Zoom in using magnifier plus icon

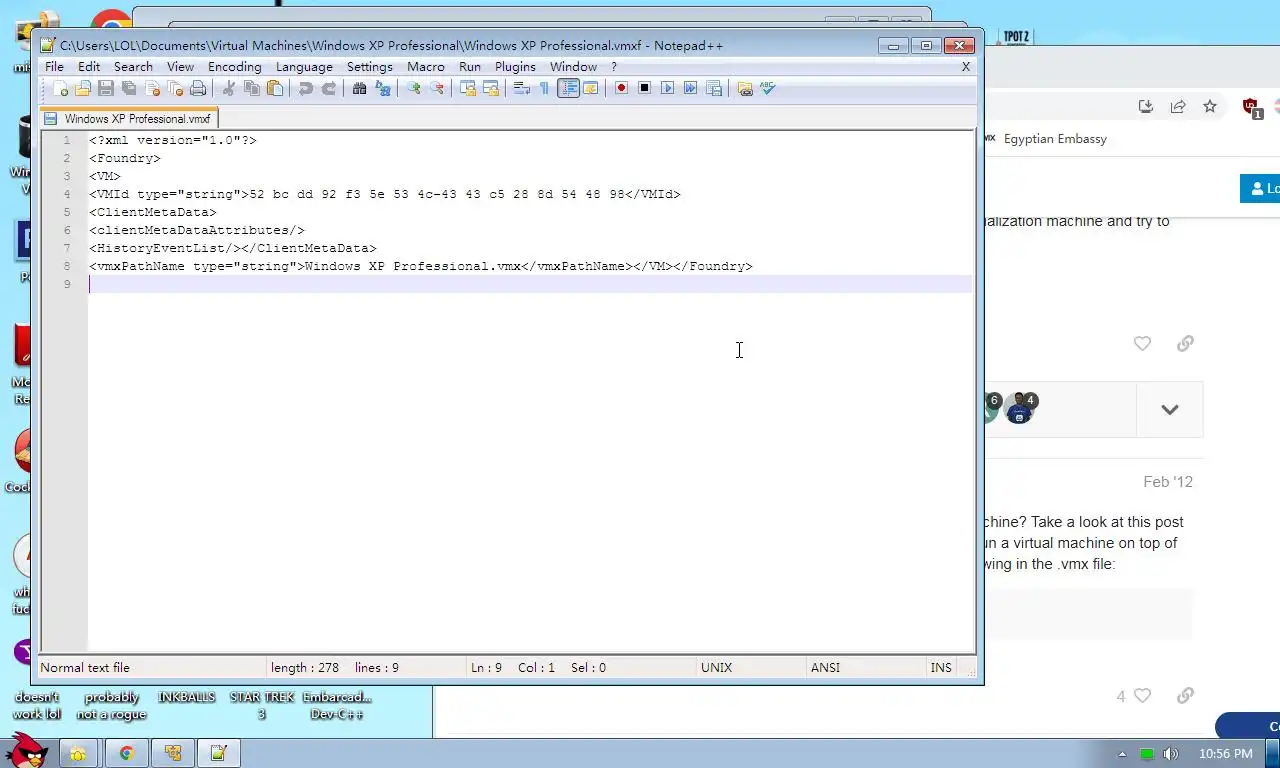point(414,88)
